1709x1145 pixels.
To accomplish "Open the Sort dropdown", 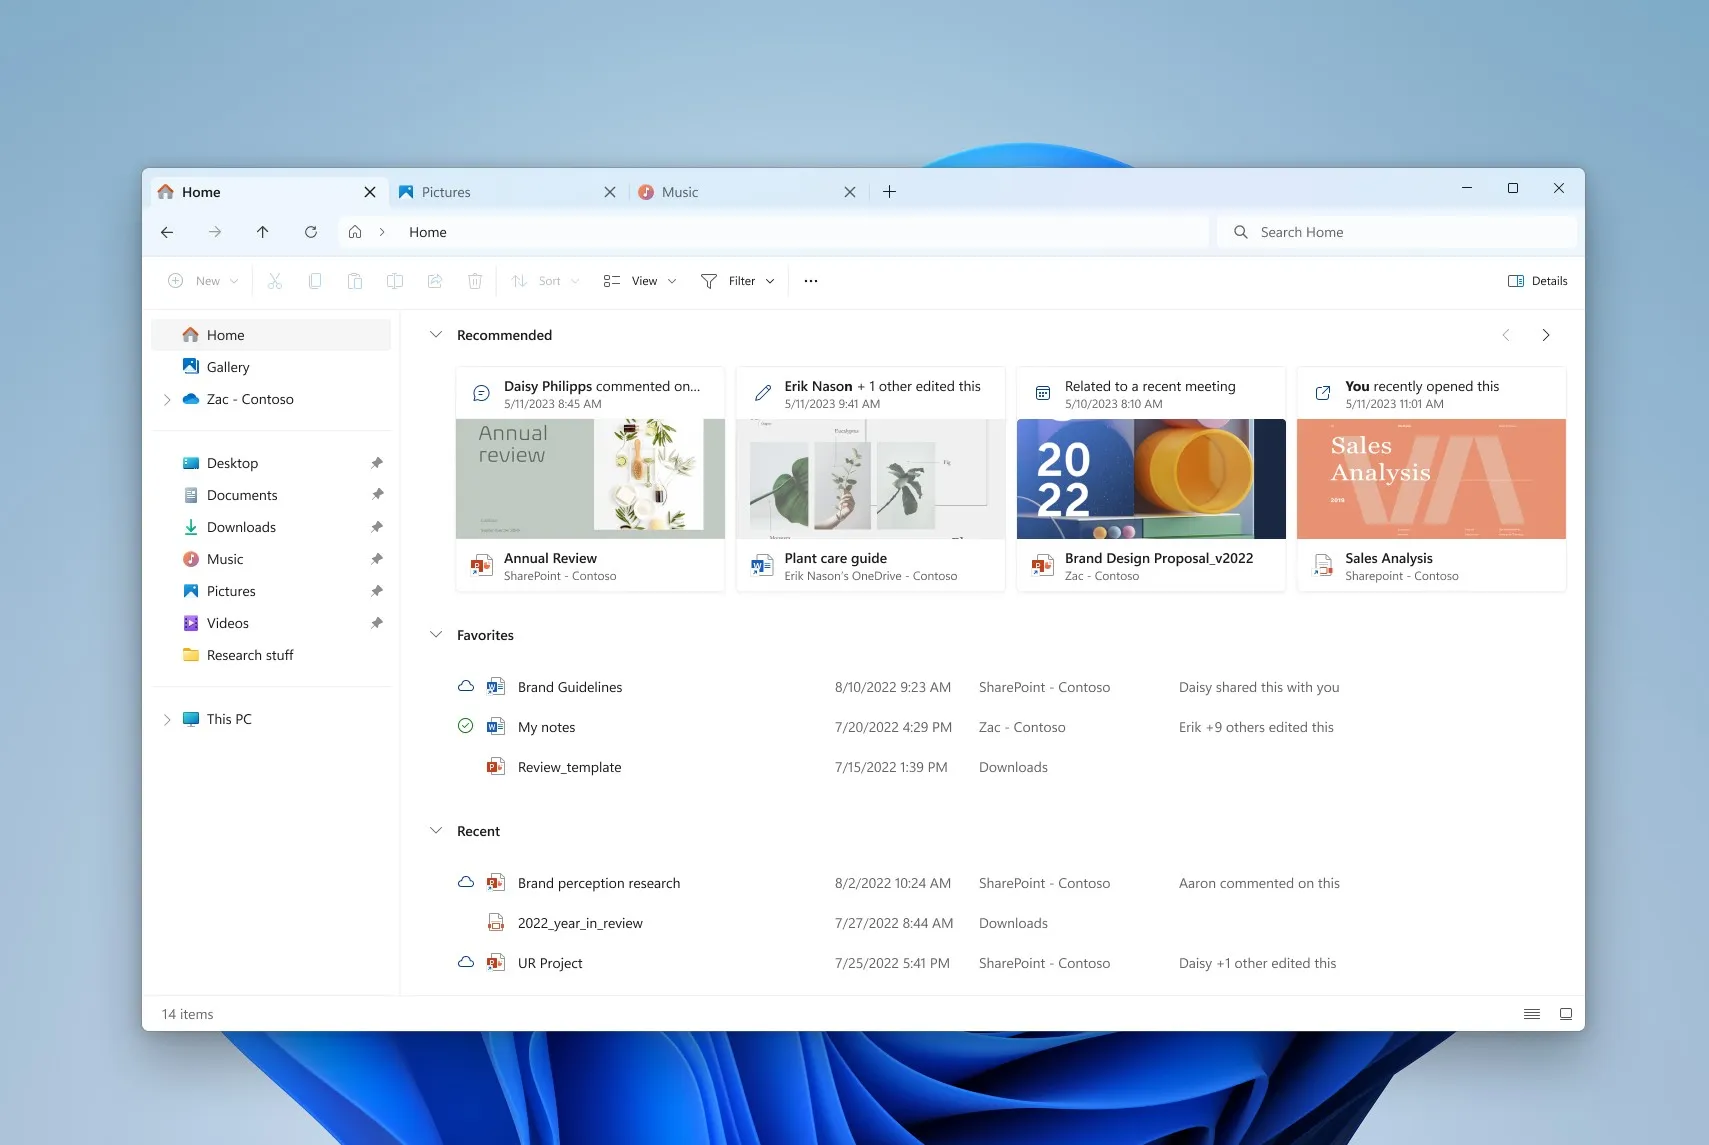I will coord(545,281).
